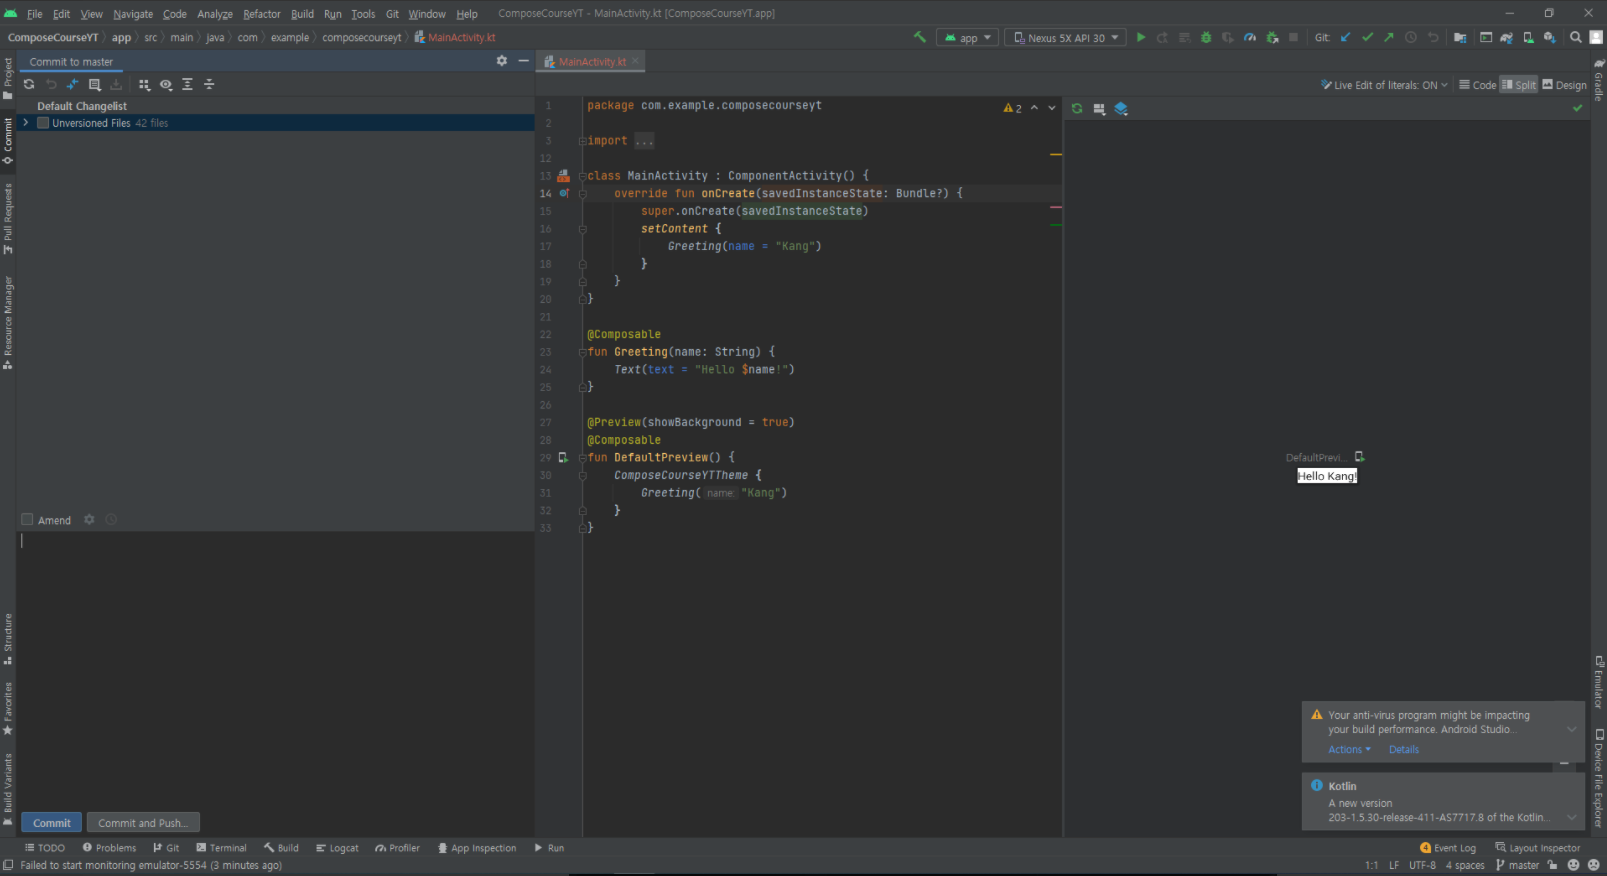
Task: Expand the Unversioned Files node
Action: [x=26, y=123]
